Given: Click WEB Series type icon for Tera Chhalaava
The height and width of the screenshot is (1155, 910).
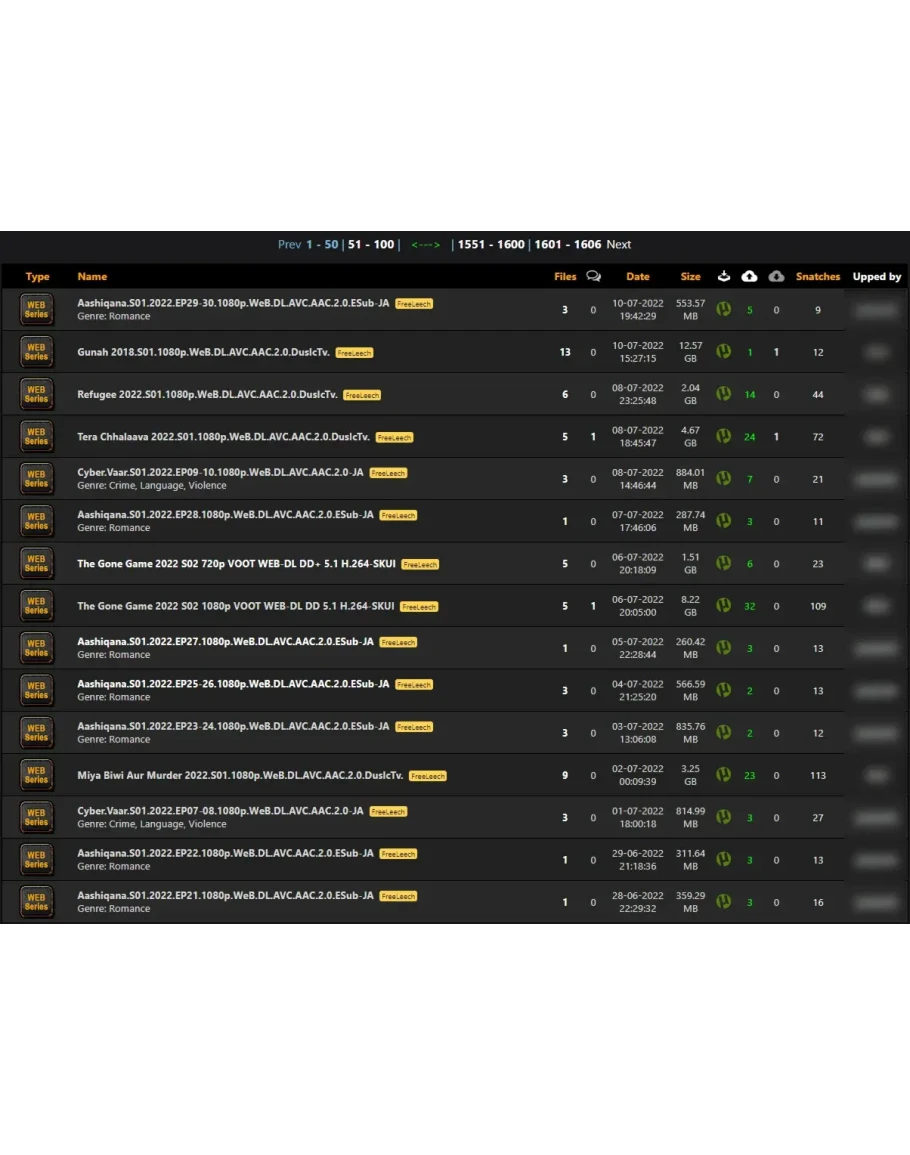Looking at the screenshot, I should [37, 436].
